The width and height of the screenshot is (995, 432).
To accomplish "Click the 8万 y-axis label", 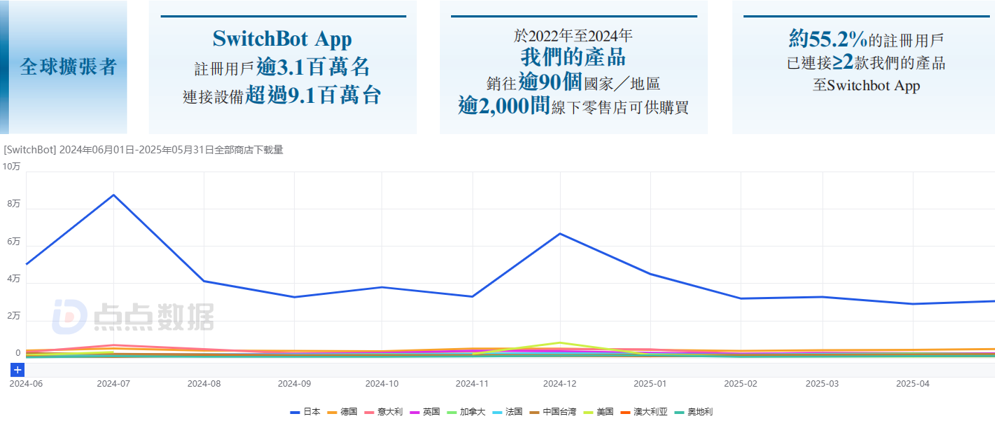I will click(13, 204).
